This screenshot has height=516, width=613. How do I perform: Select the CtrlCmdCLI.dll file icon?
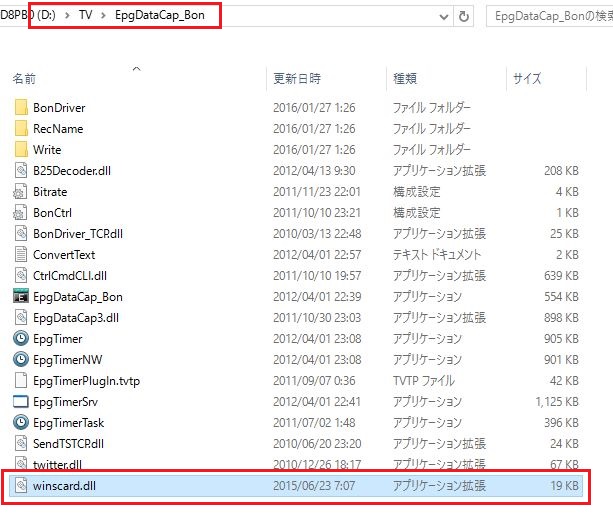pyautogui.click(x=21, y=276)
